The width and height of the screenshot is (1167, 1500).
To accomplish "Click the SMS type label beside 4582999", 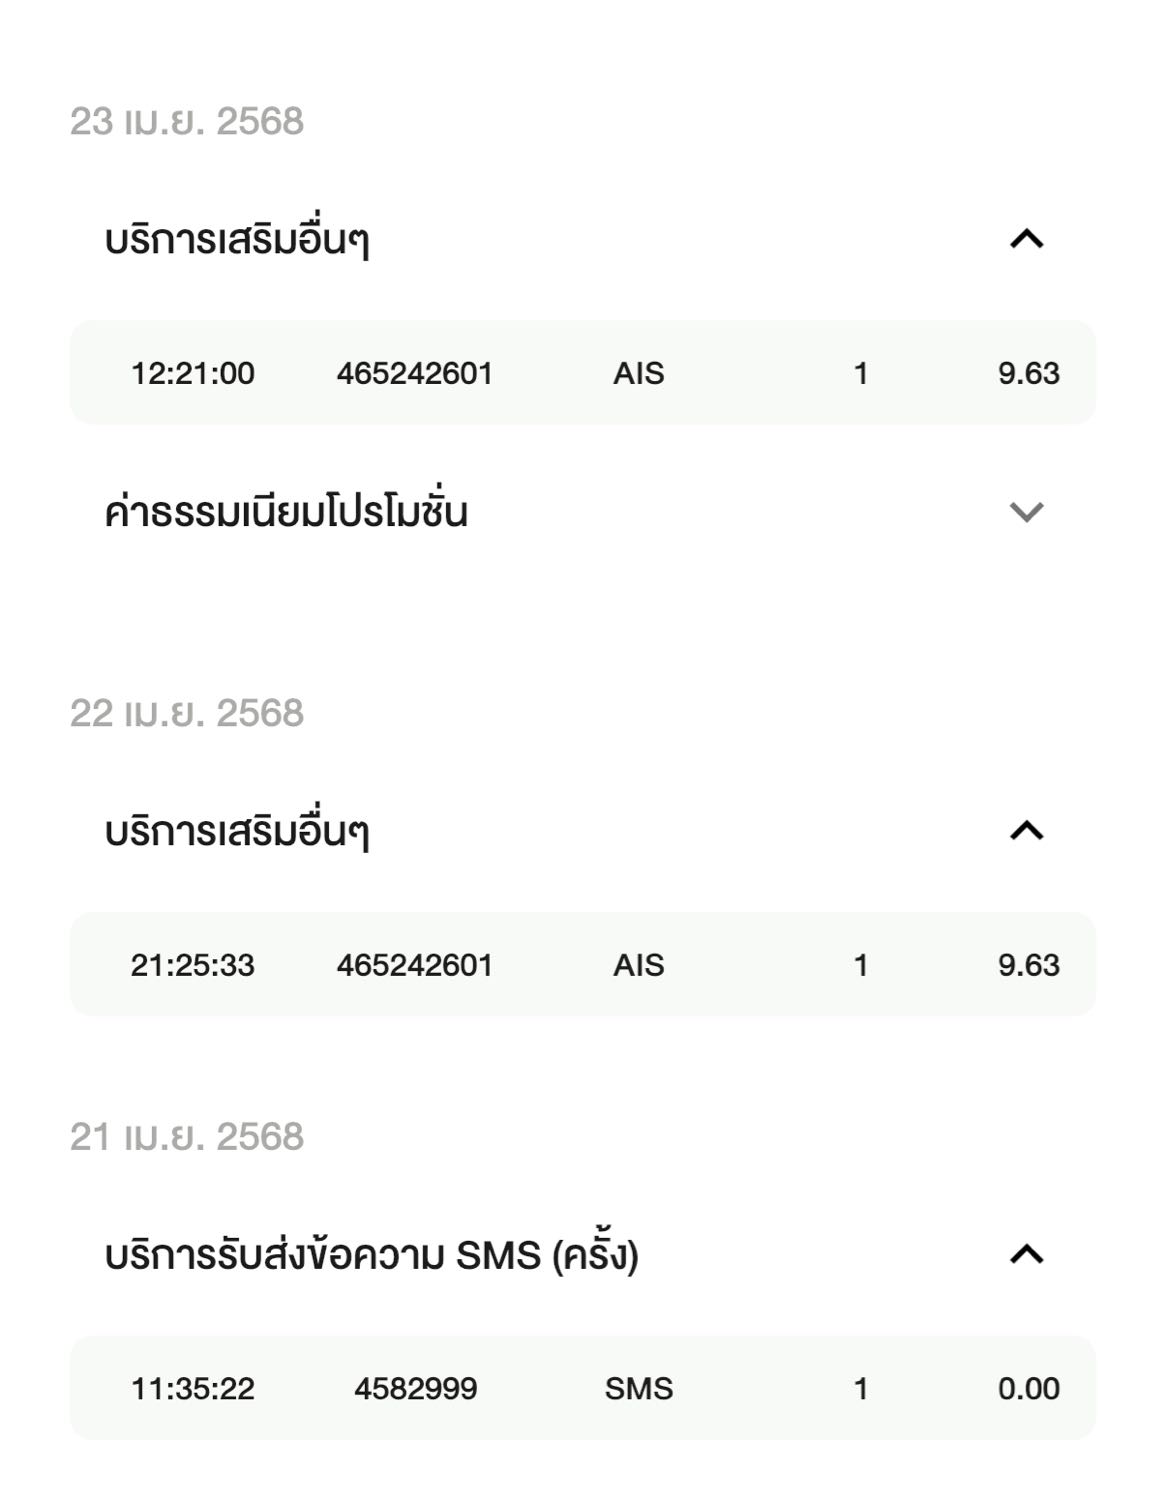I will point(639,1388).
